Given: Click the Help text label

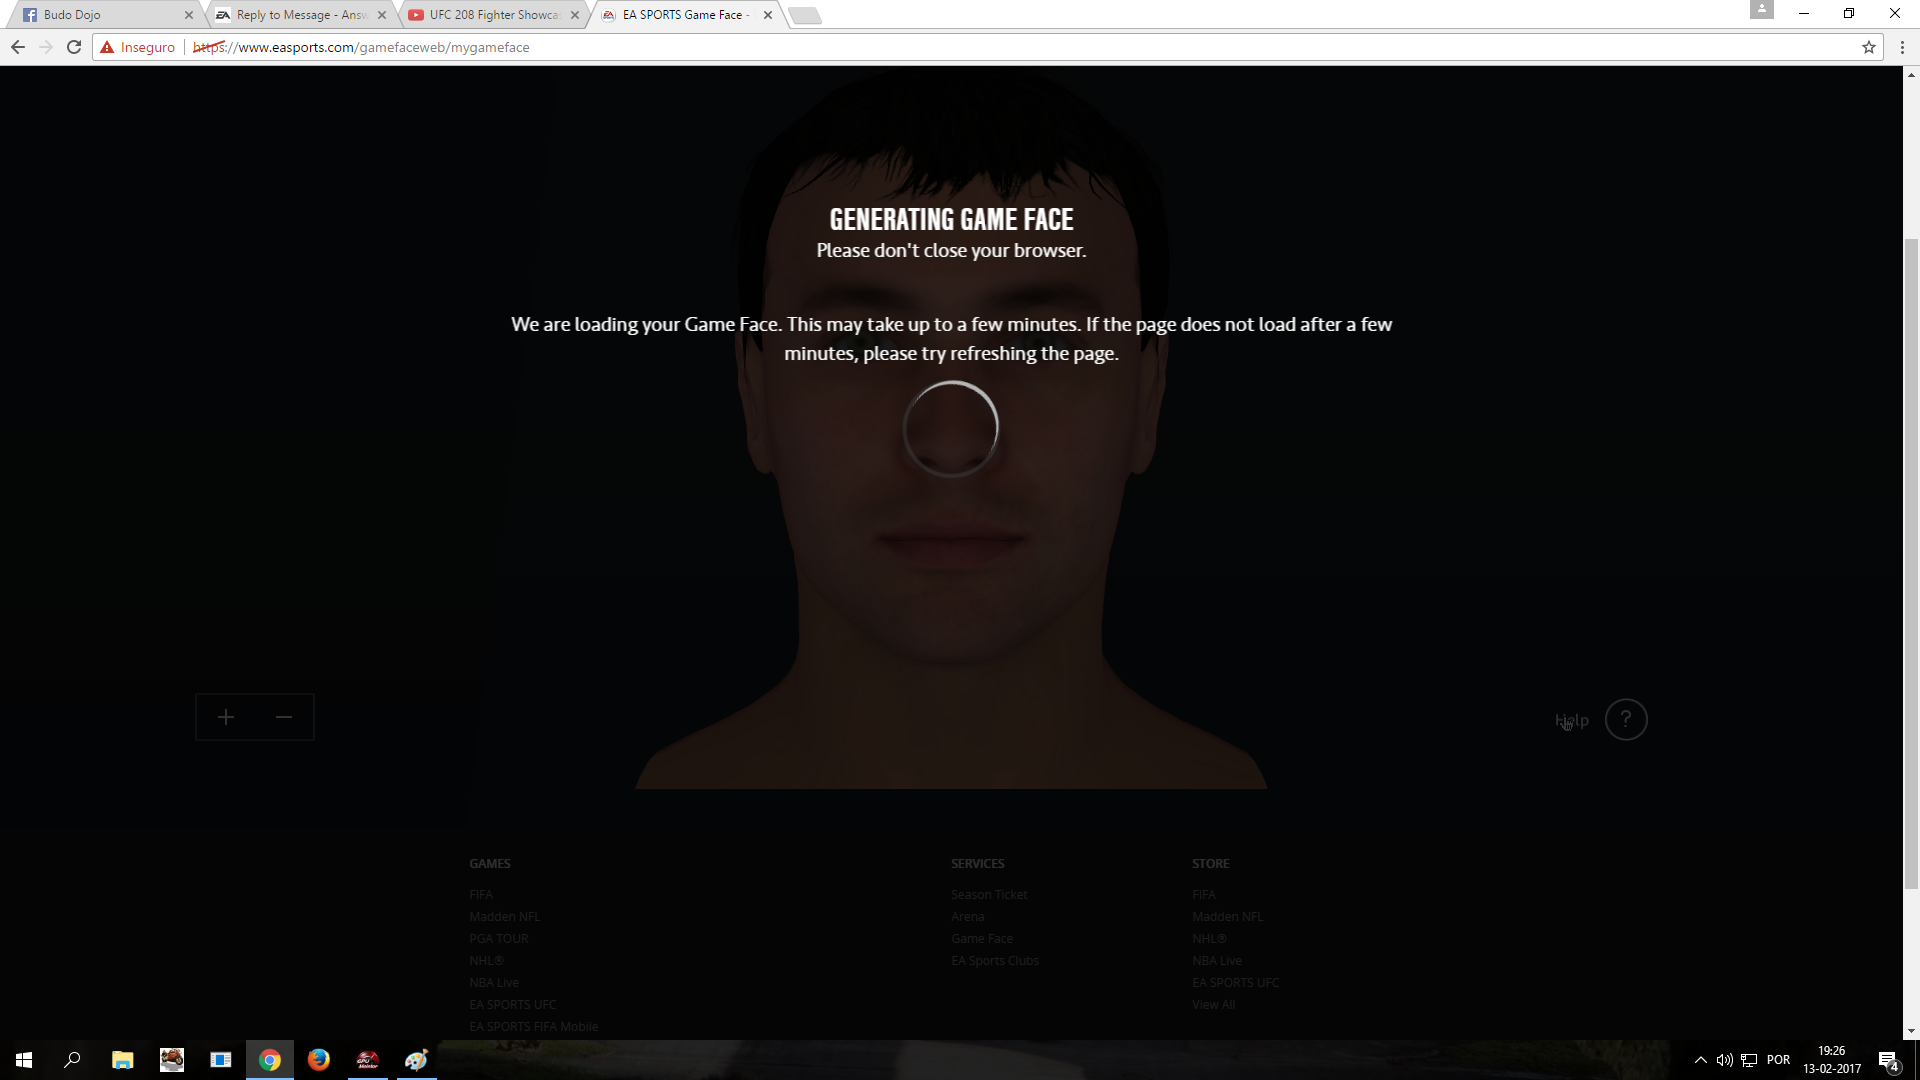Looking at the screenshot, I should (x=1571, y=720).
